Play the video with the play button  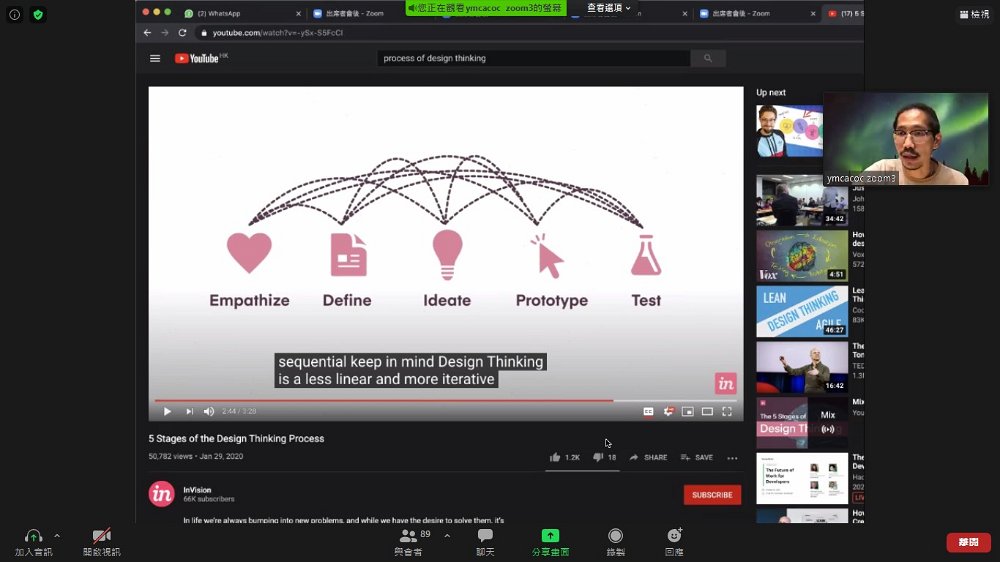click(x=167, y=411)
